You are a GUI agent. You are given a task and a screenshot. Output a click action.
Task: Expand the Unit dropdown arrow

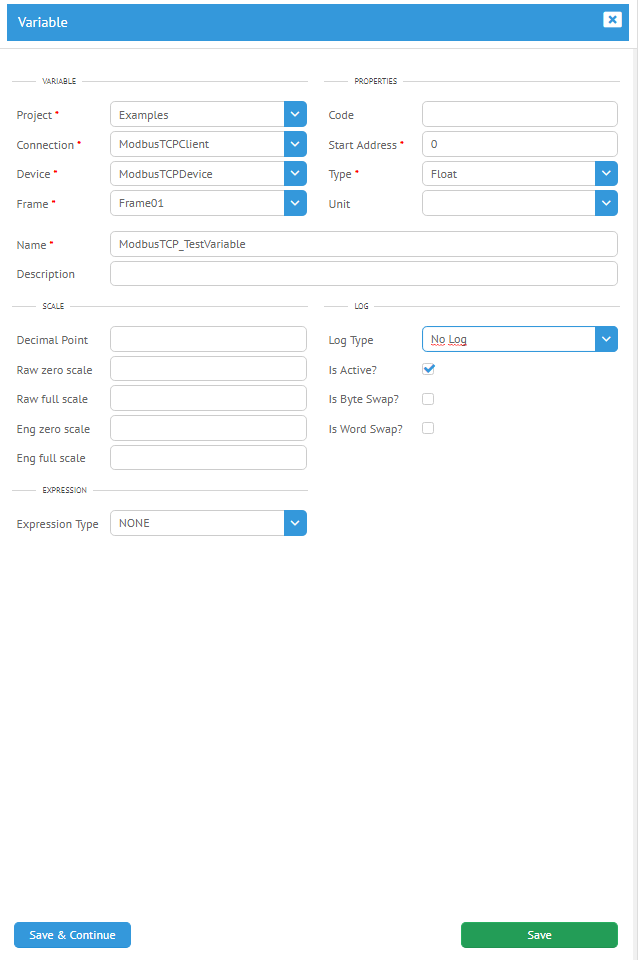click(x=606, y=203)
